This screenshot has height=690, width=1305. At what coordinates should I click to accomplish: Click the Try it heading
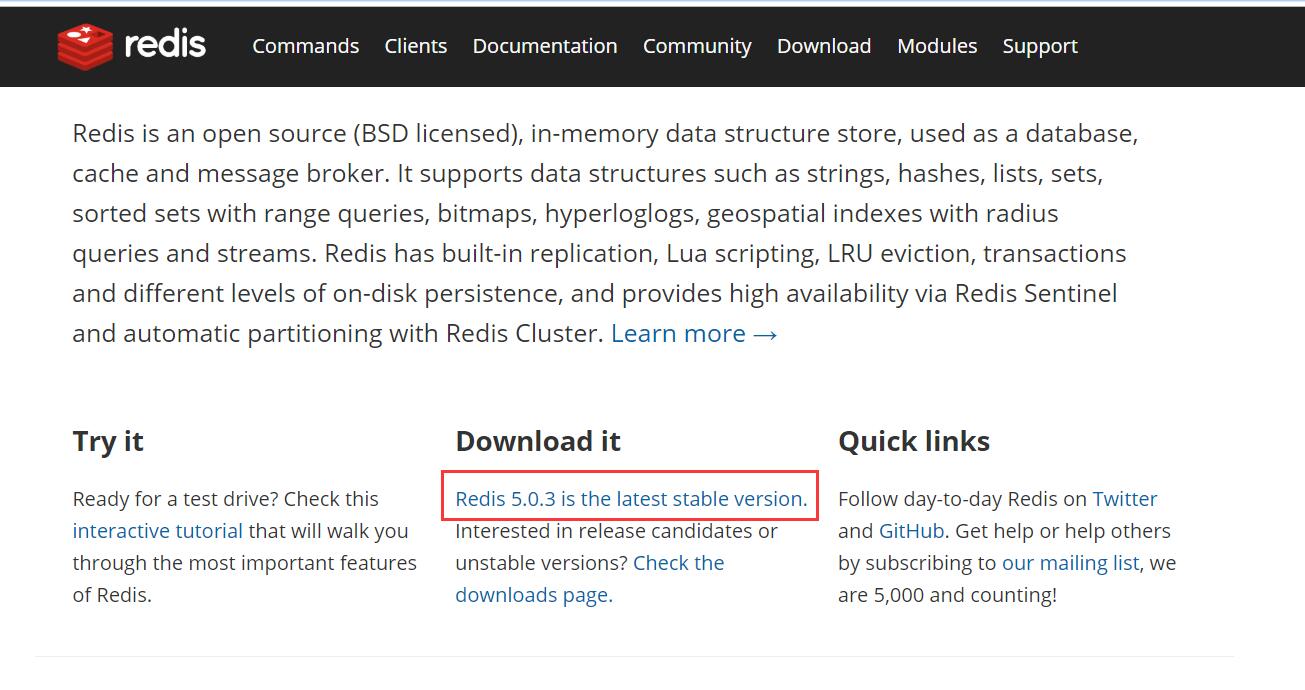point(107,441)
